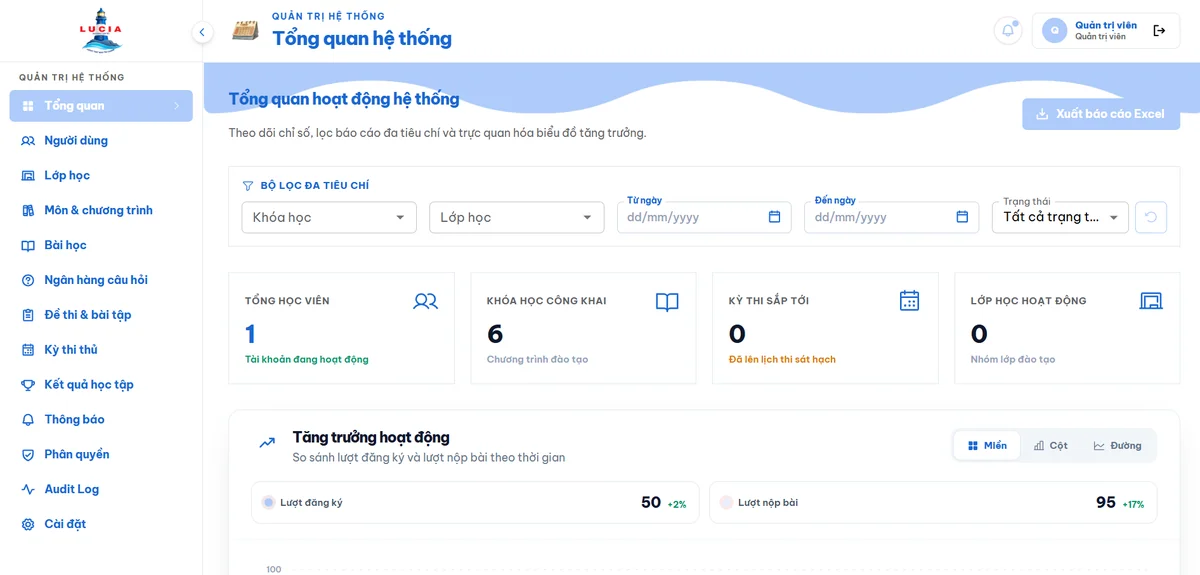1200x575 pixels.
Task: Click the Từ ngày date input
Action: click(704, 217)
